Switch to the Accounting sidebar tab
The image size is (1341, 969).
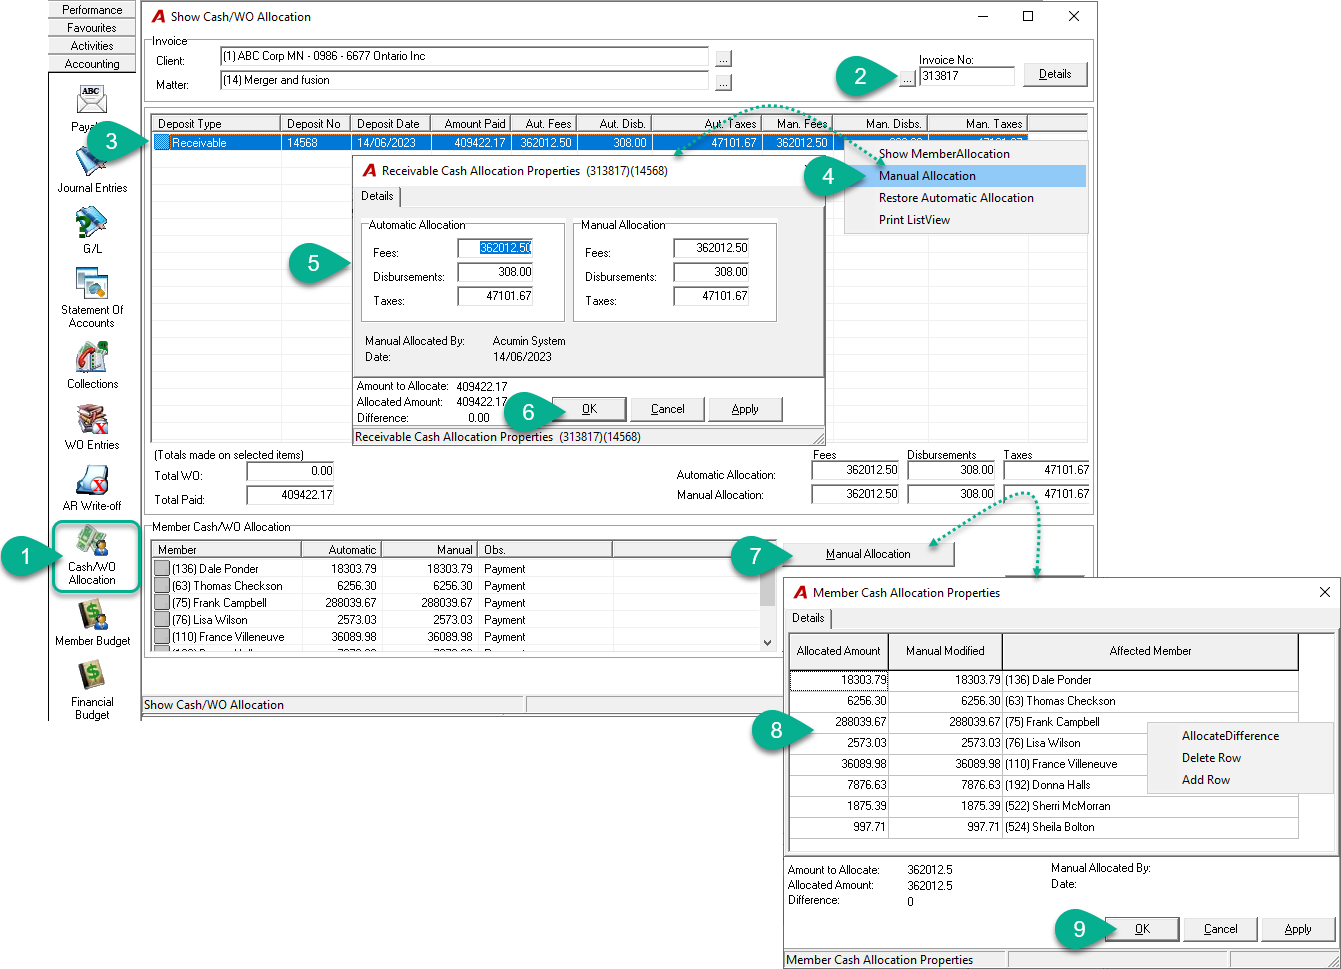pyautogui.click(x=92, y=63)
